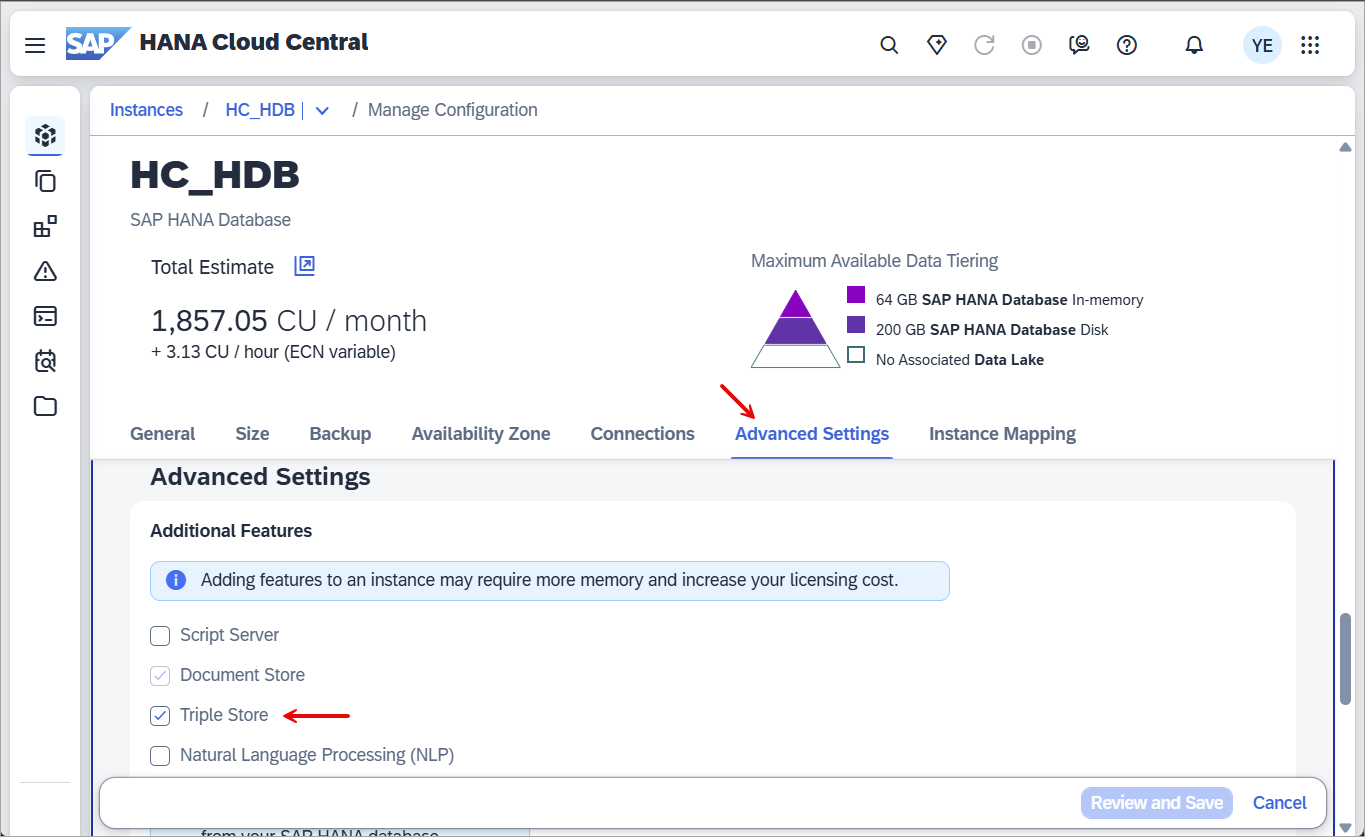The width and height of the screenshot is (1365, 837).
Task: Open the feedback icon with smiley
Action: click(1080, 45)
